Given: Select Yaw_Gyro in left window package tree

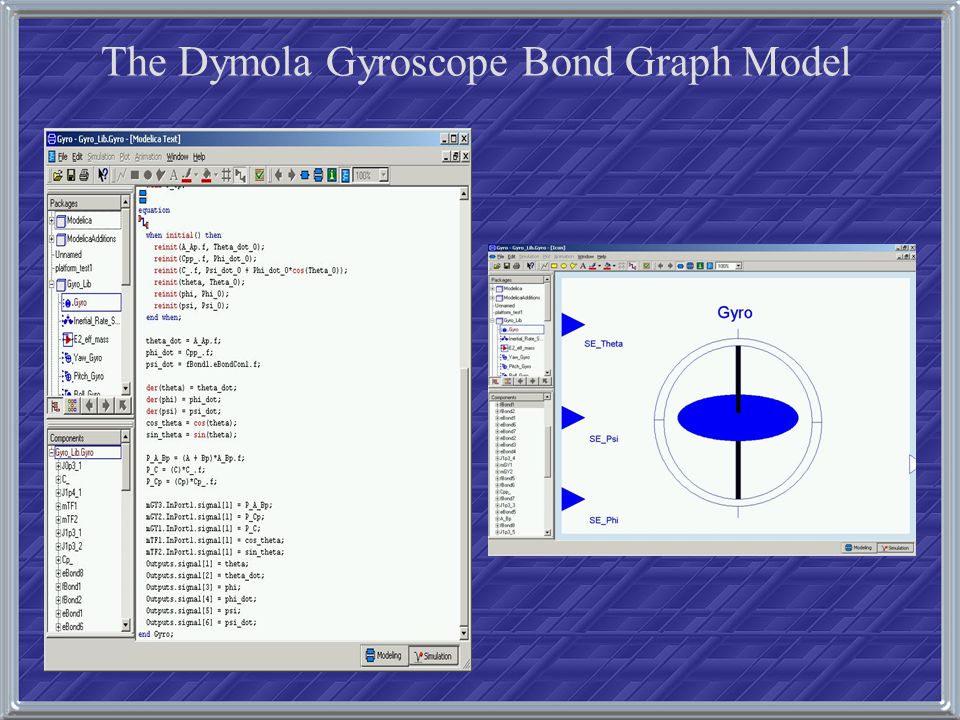Looking at the screenshot, I should tap(82, 358).
